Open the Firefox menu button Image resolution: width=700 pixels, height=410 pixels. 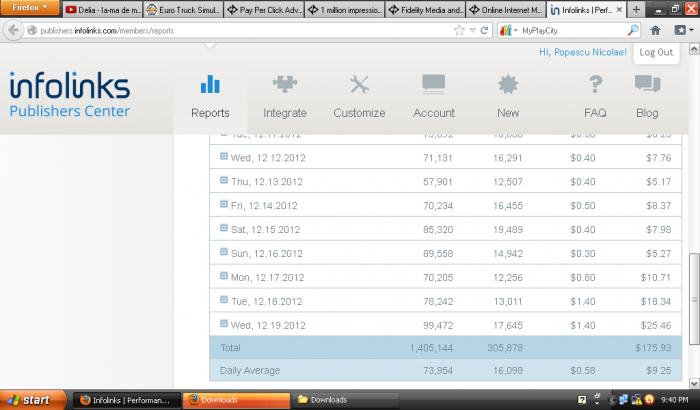click(29, 8)
